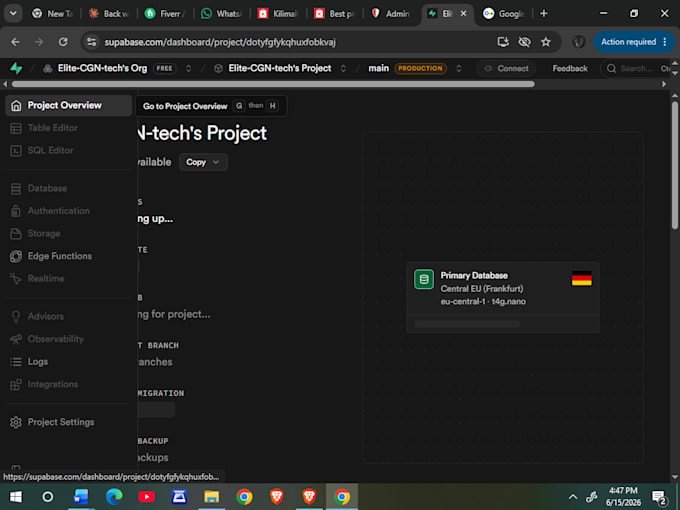The width and height of the screenshot is (680, 510).
Task: Go to the Database section
Action: 69,188
